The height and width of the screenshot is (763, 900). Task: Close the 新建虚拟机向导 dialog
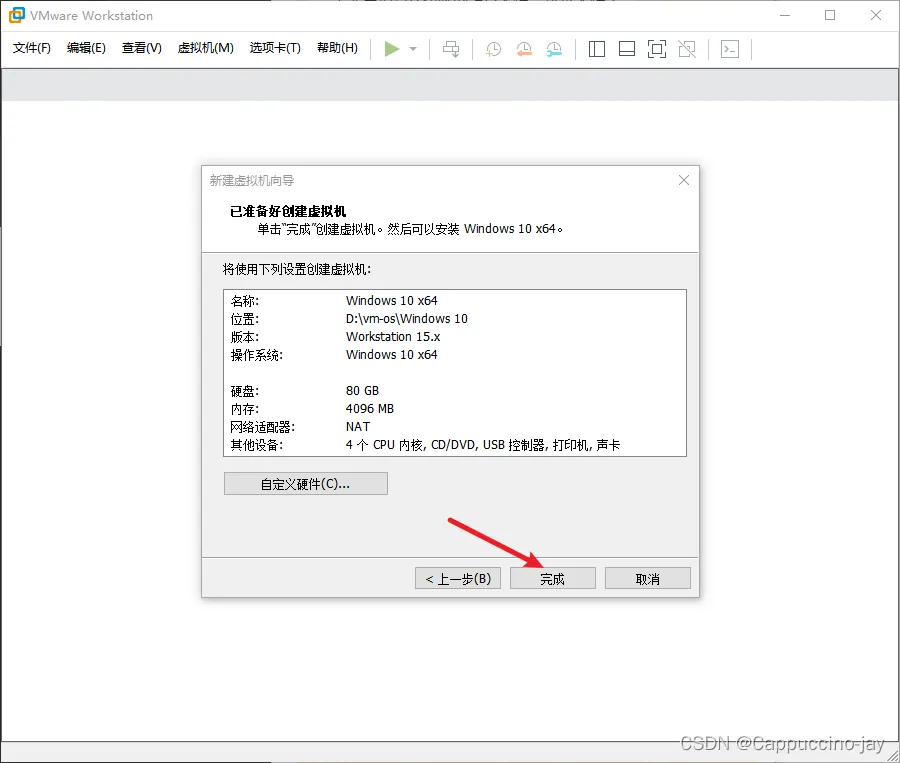click(x=684, y=180)
